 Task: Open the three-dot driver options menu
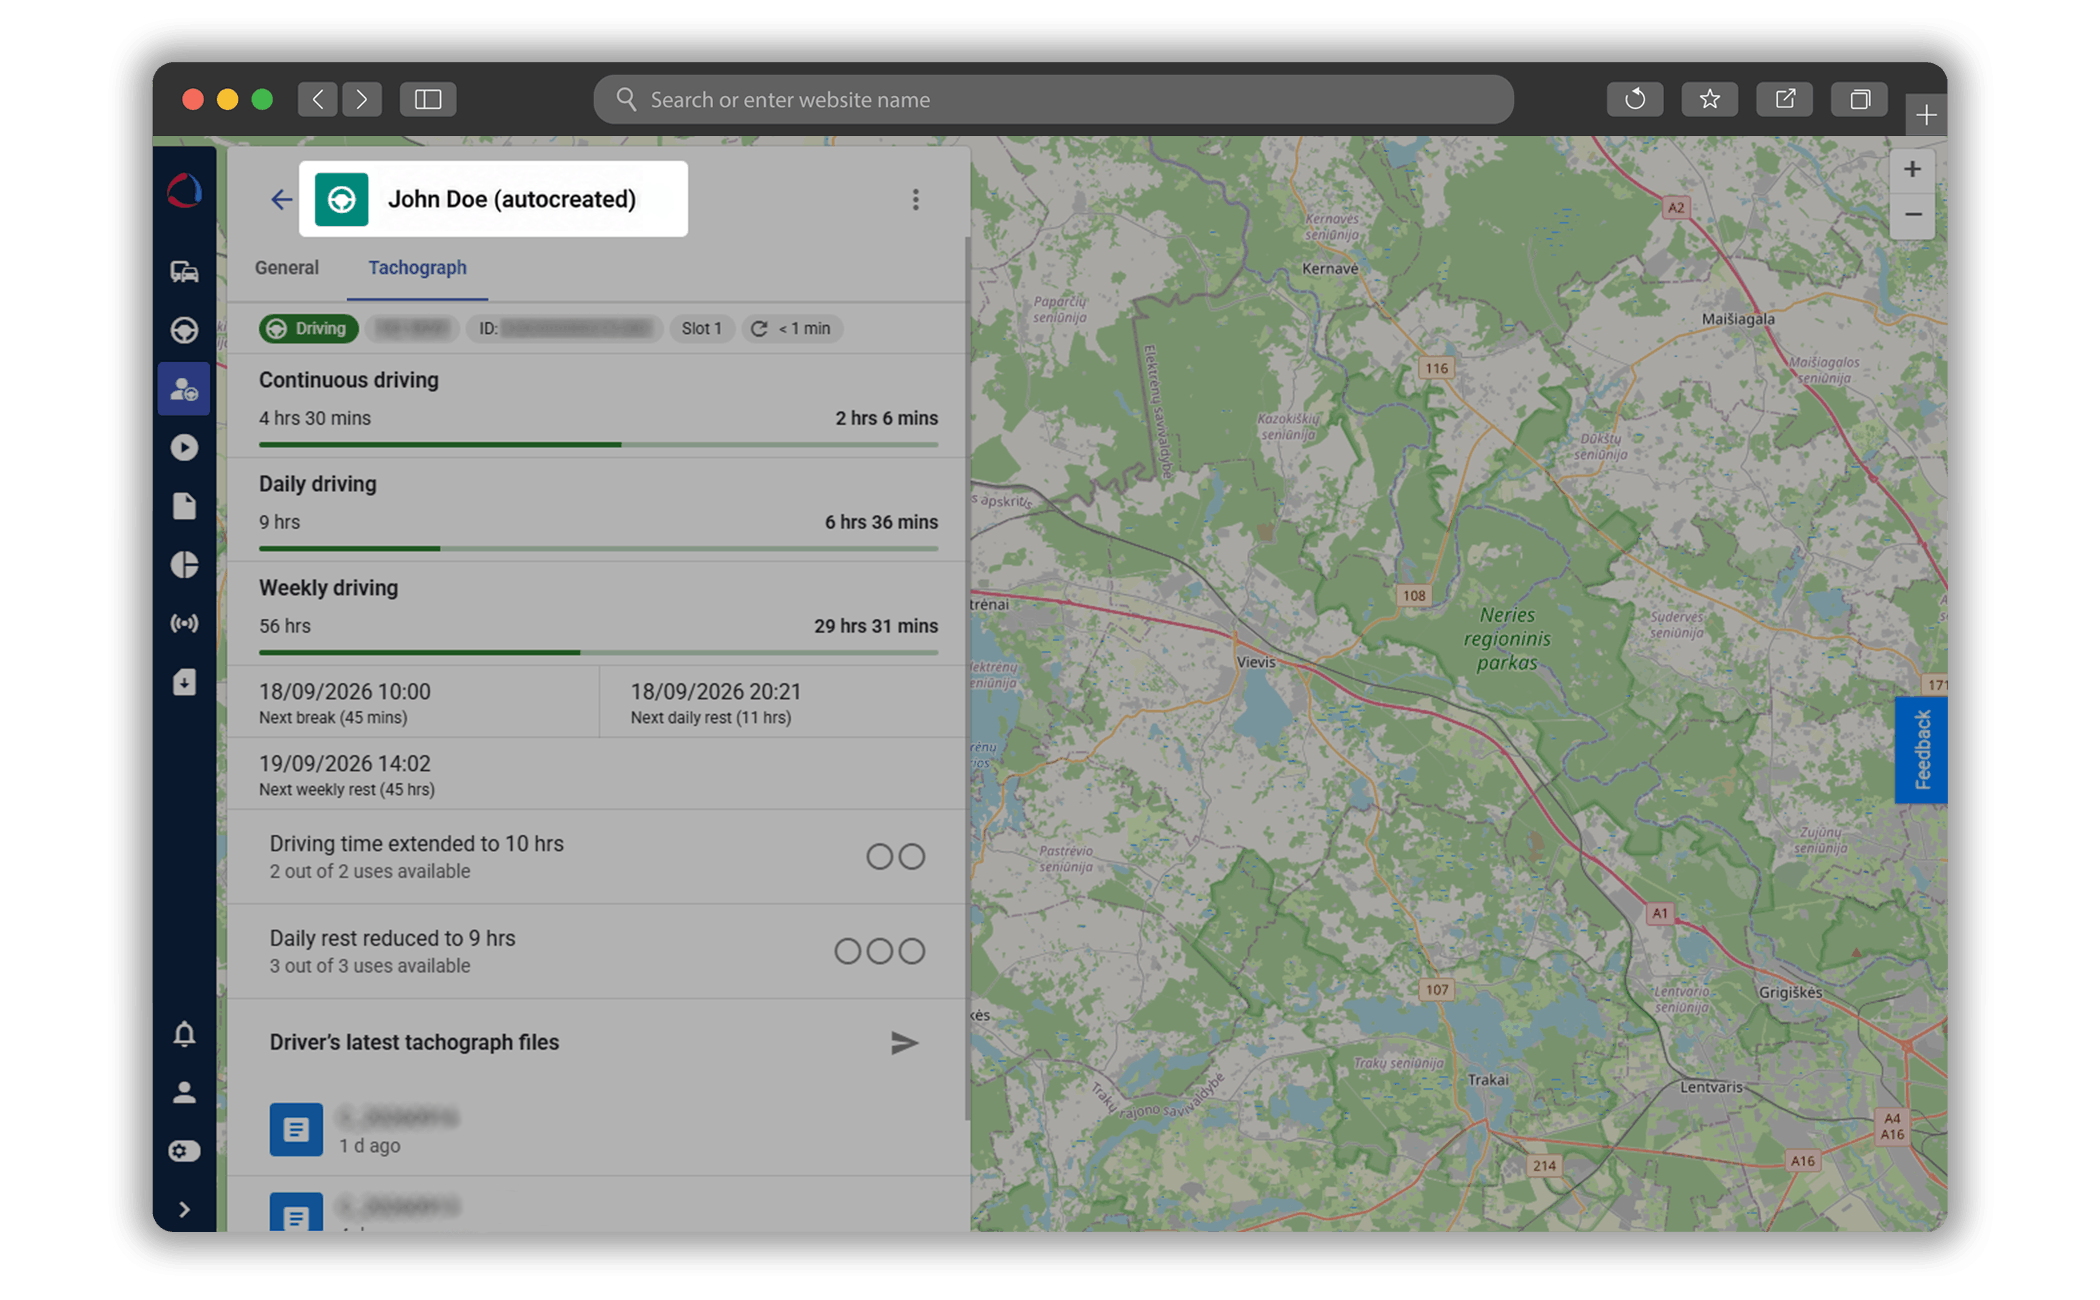tap(915, 199)
